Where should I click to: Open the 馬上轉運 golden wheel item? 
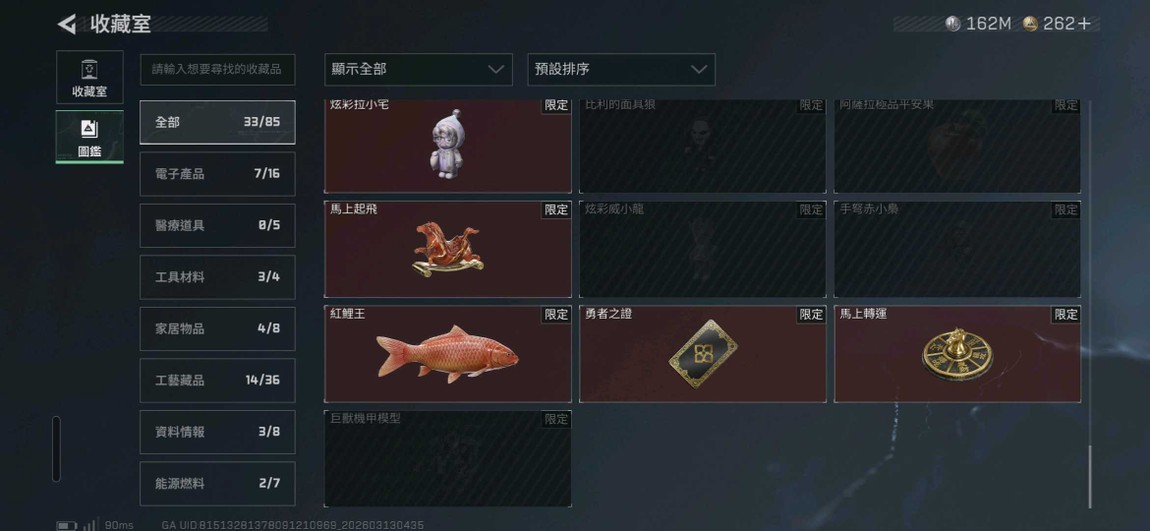(957, 354)
